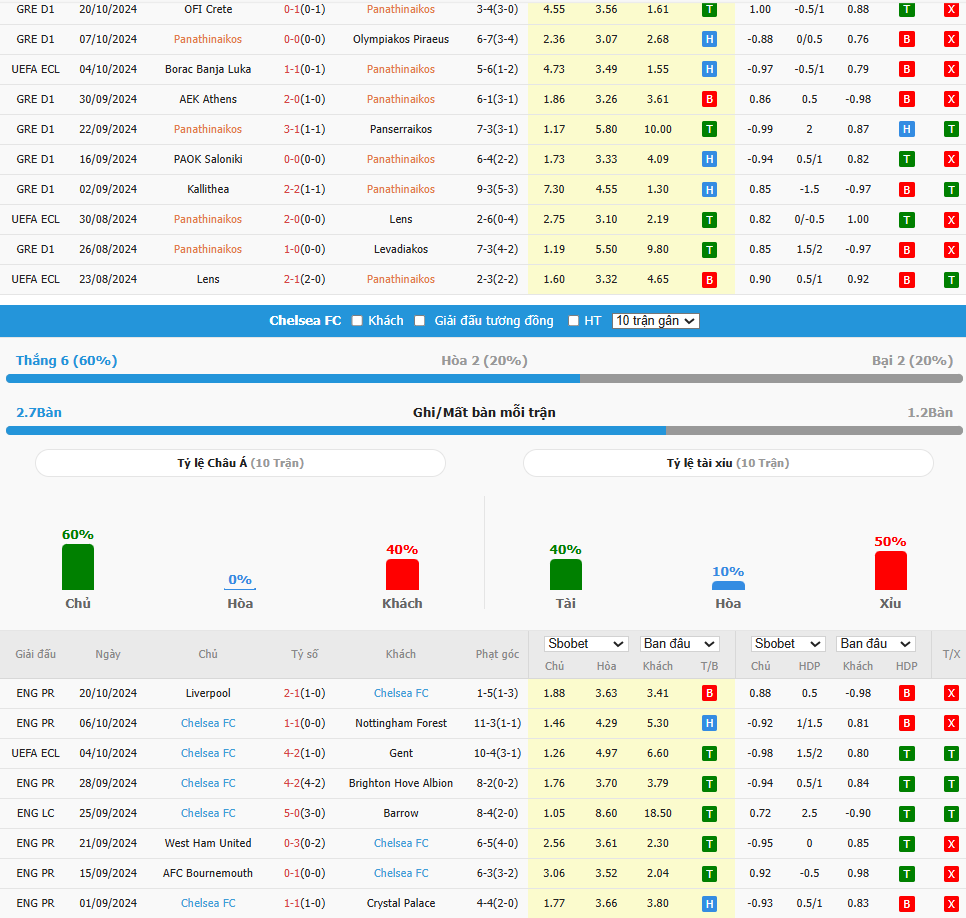The height and width of the screenshot is (918, 966).
Task: Click the red B badge in Levadiakos row
Action: [906, 250]
